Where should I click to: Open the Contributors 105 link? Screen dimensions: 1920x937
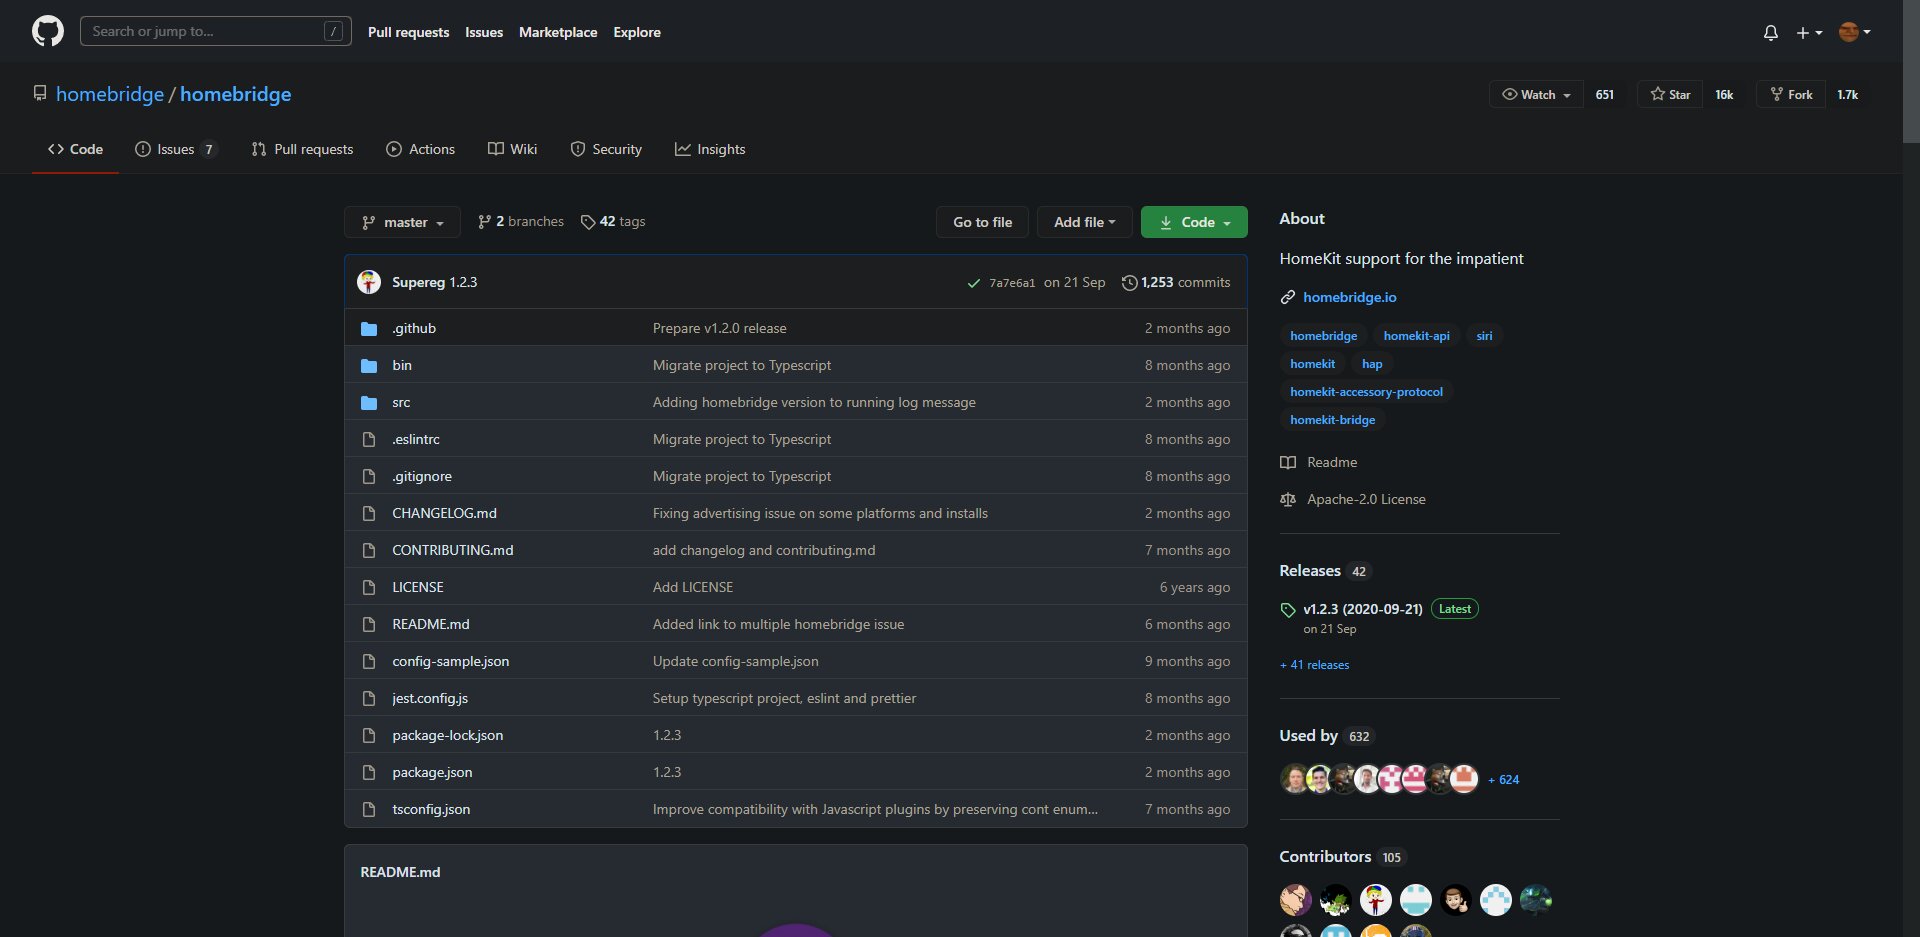tap(1342, 857)
